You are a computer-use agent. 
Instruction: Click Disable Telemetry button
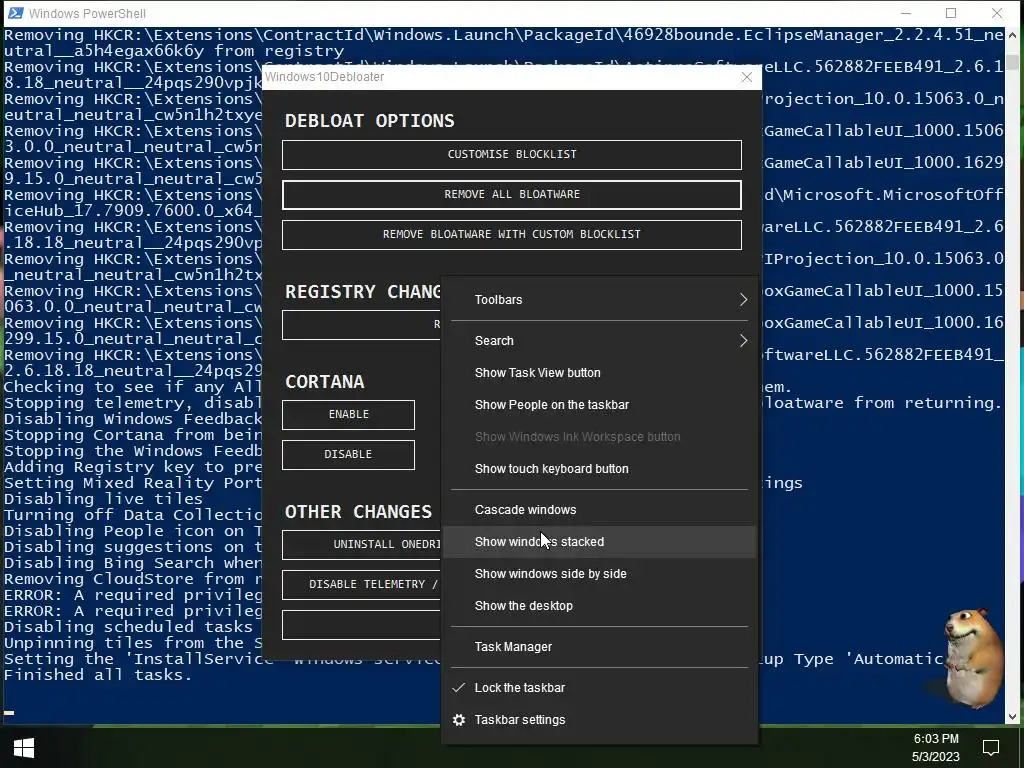pyautogui.click(x=362, y=584)
